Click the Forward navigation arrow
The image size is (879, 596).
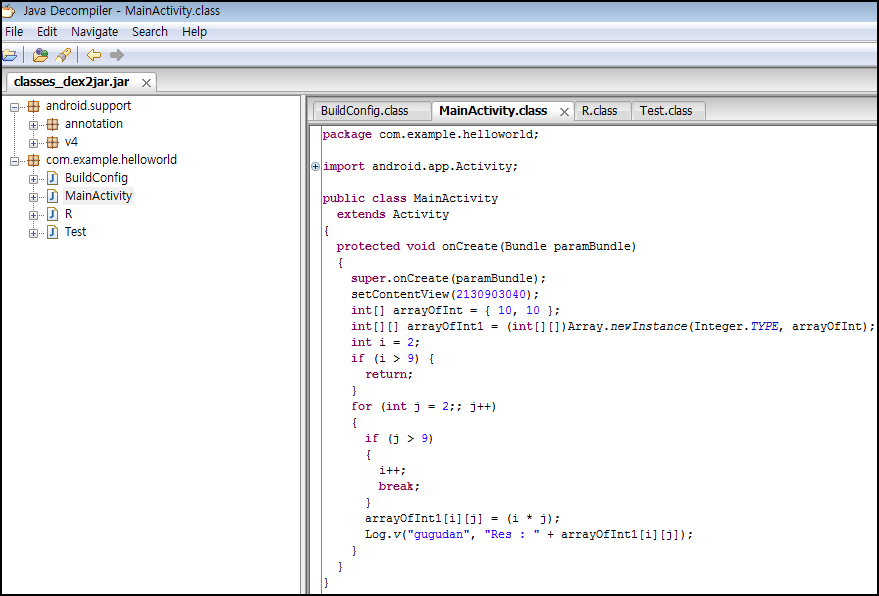[x=117, y=55]
